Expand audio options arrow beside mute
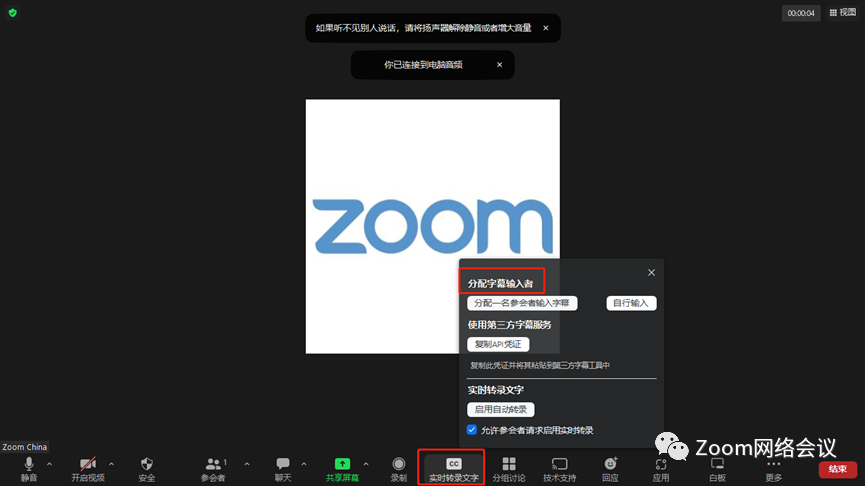Screen dimensions: 865x486 pos(49,464)
